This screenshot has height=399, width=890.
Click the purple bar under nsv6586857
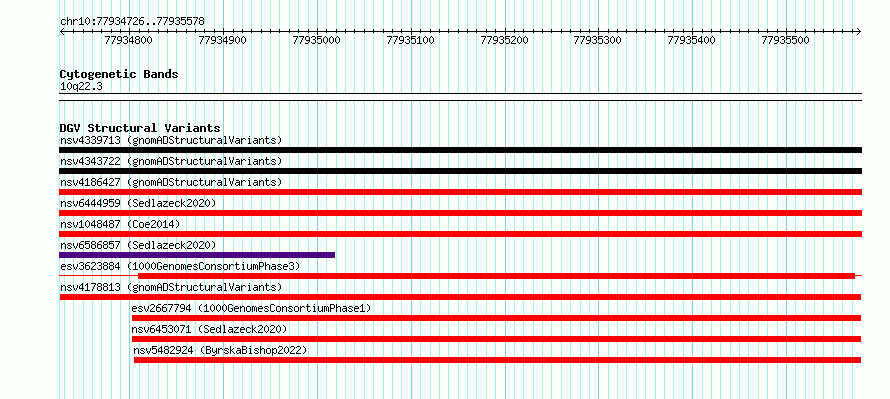click(197, 255)
